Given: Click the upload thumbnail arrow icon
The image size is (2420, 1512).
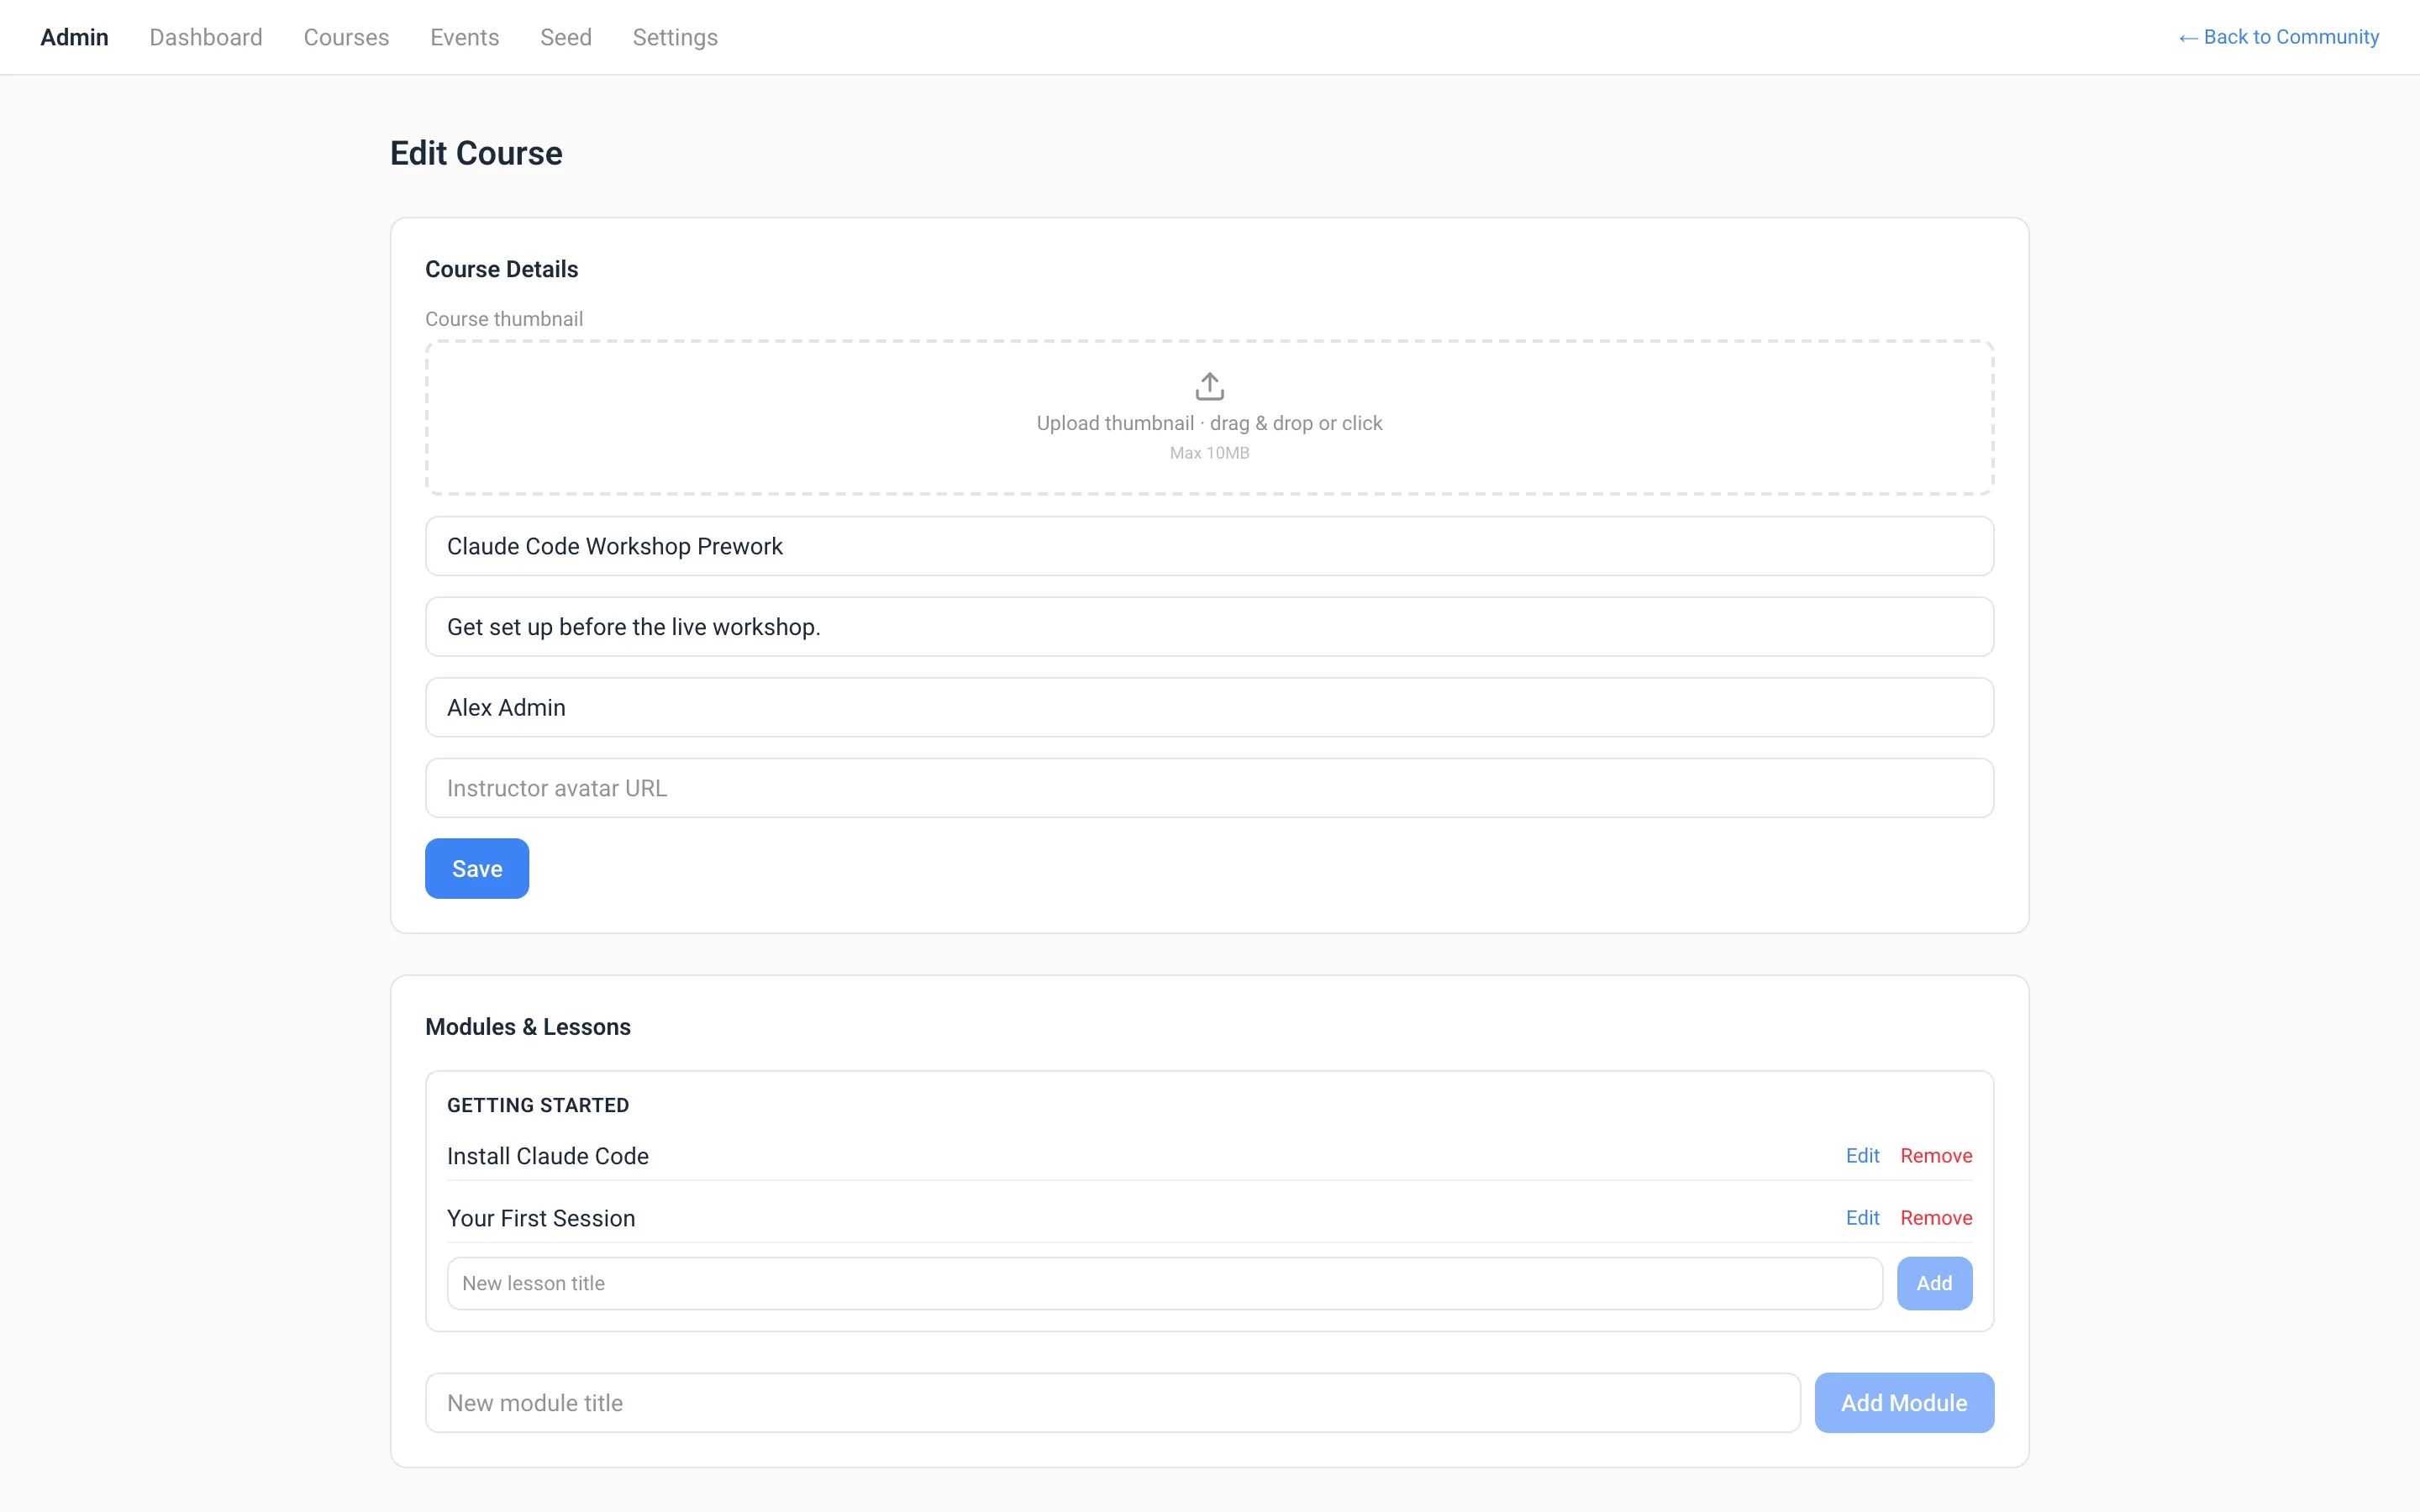Looking at the screenshot, I should [x=1209, y=386].
